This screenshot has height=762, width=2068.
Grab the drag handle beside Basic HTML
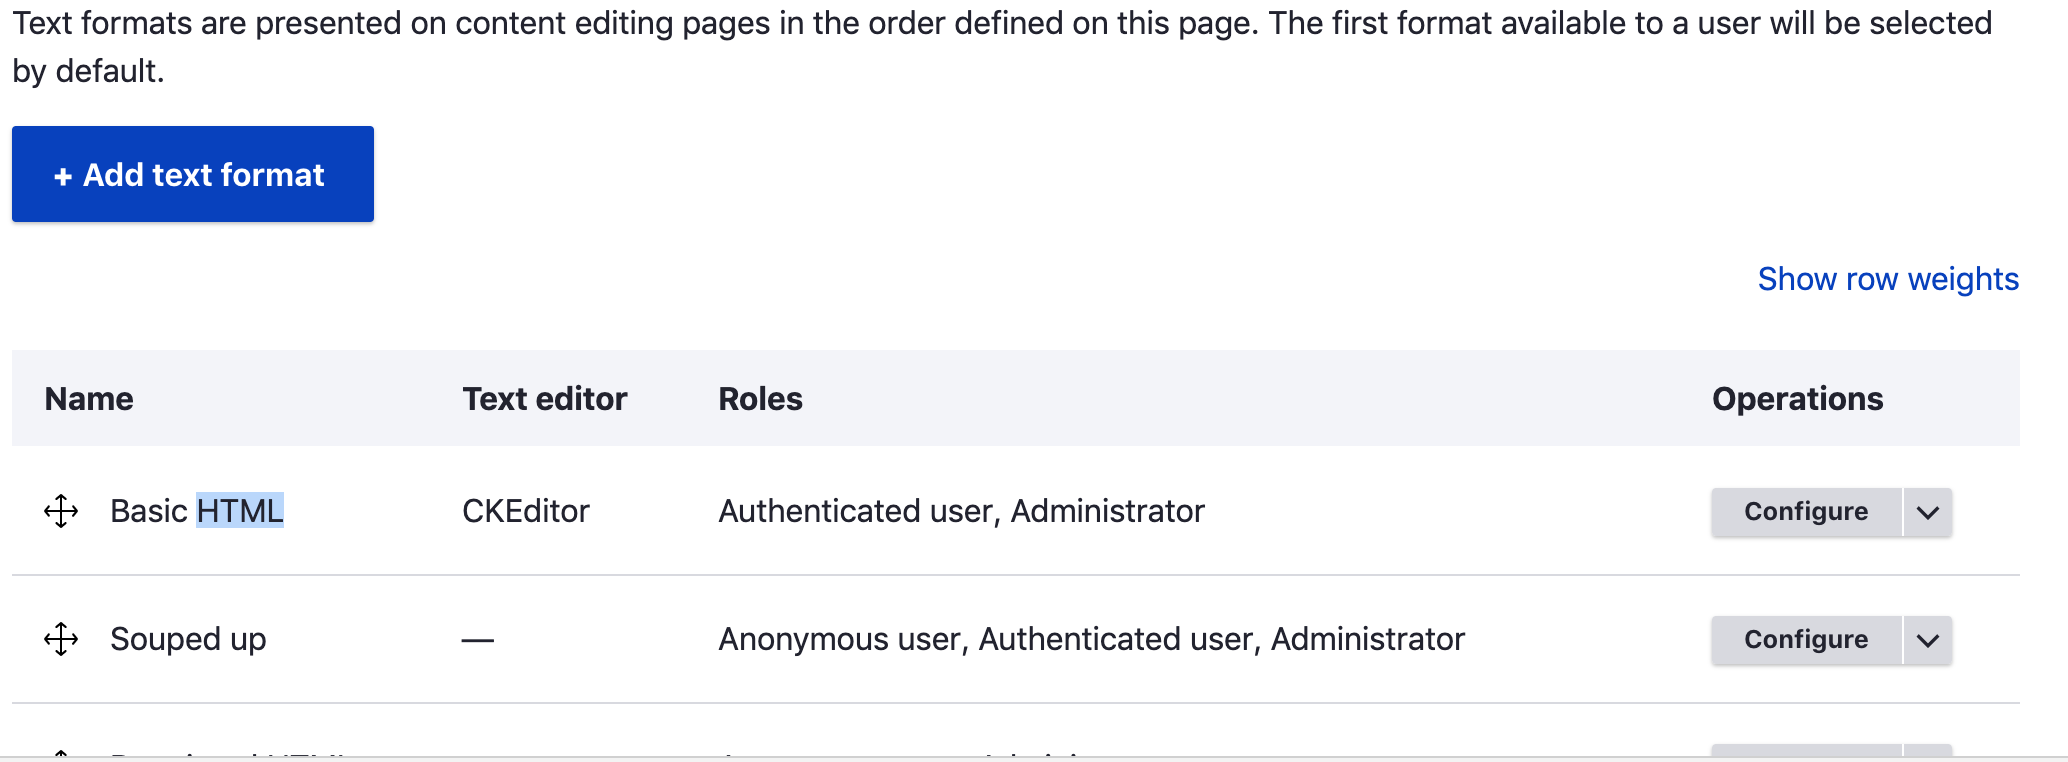tap(62, 512)
